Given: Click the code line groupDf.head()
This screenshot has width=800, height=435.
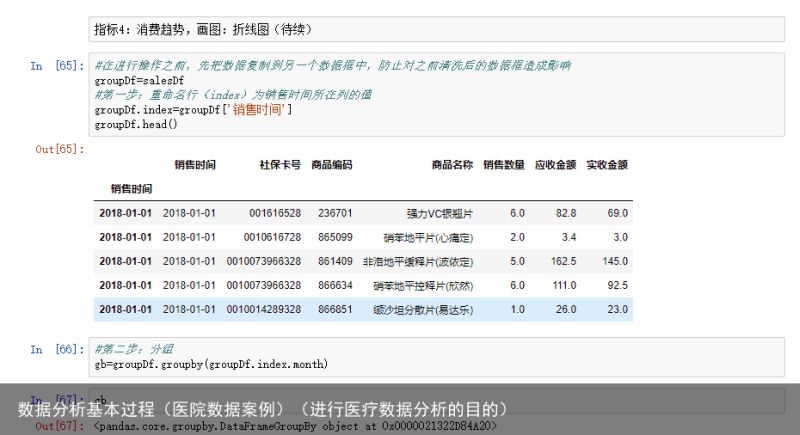Looking at the screenshot, I should [x=136, y=124].
